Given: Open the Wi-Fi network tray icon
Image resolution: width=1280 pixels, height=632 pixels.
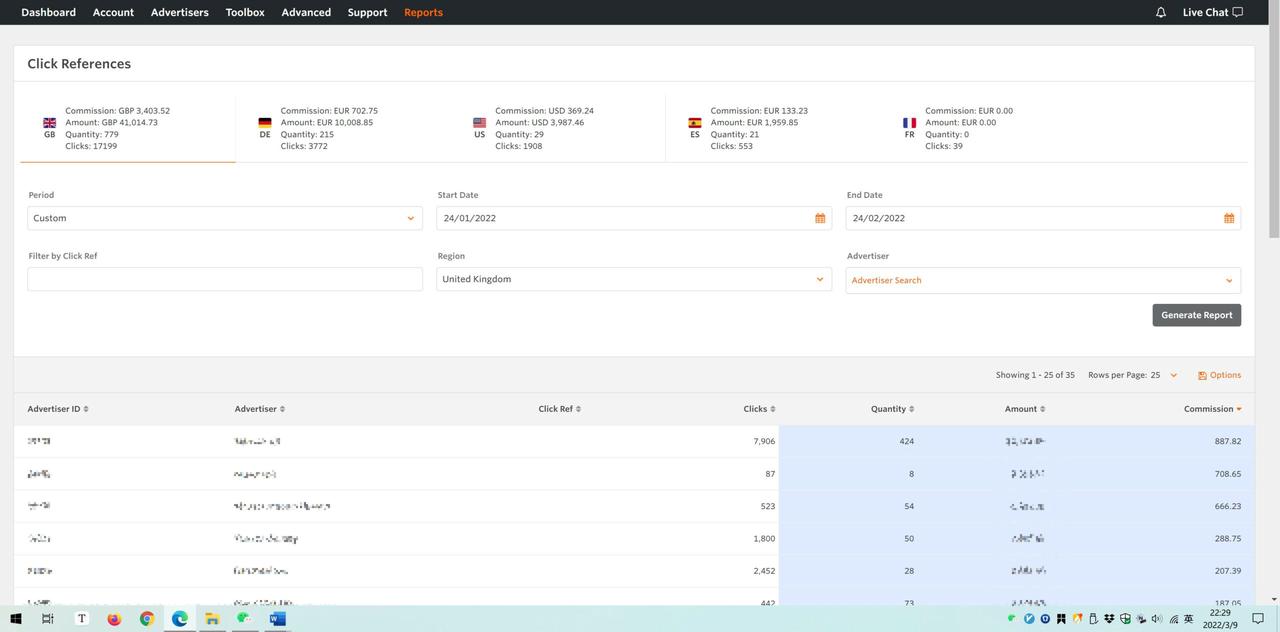Looking at the screenshot, I should point(1174,619).
